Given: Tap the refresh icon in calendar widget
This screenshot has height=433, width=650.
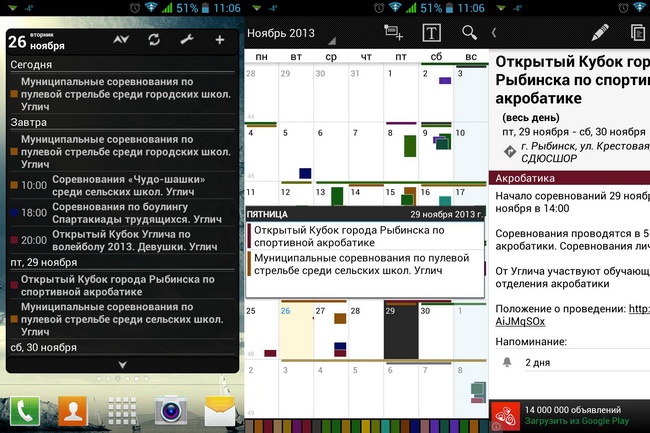Looking at the screenshot, I should point(153,40).
